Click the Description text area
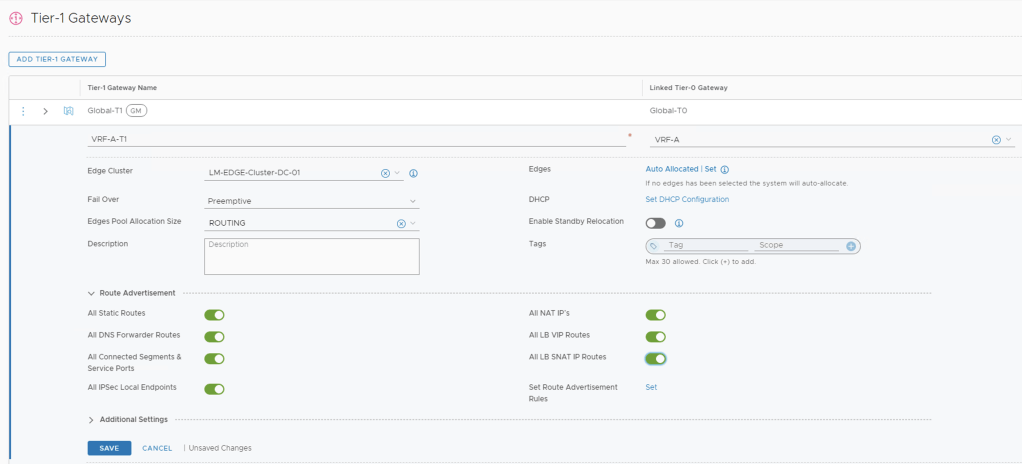 coord(311,255)
